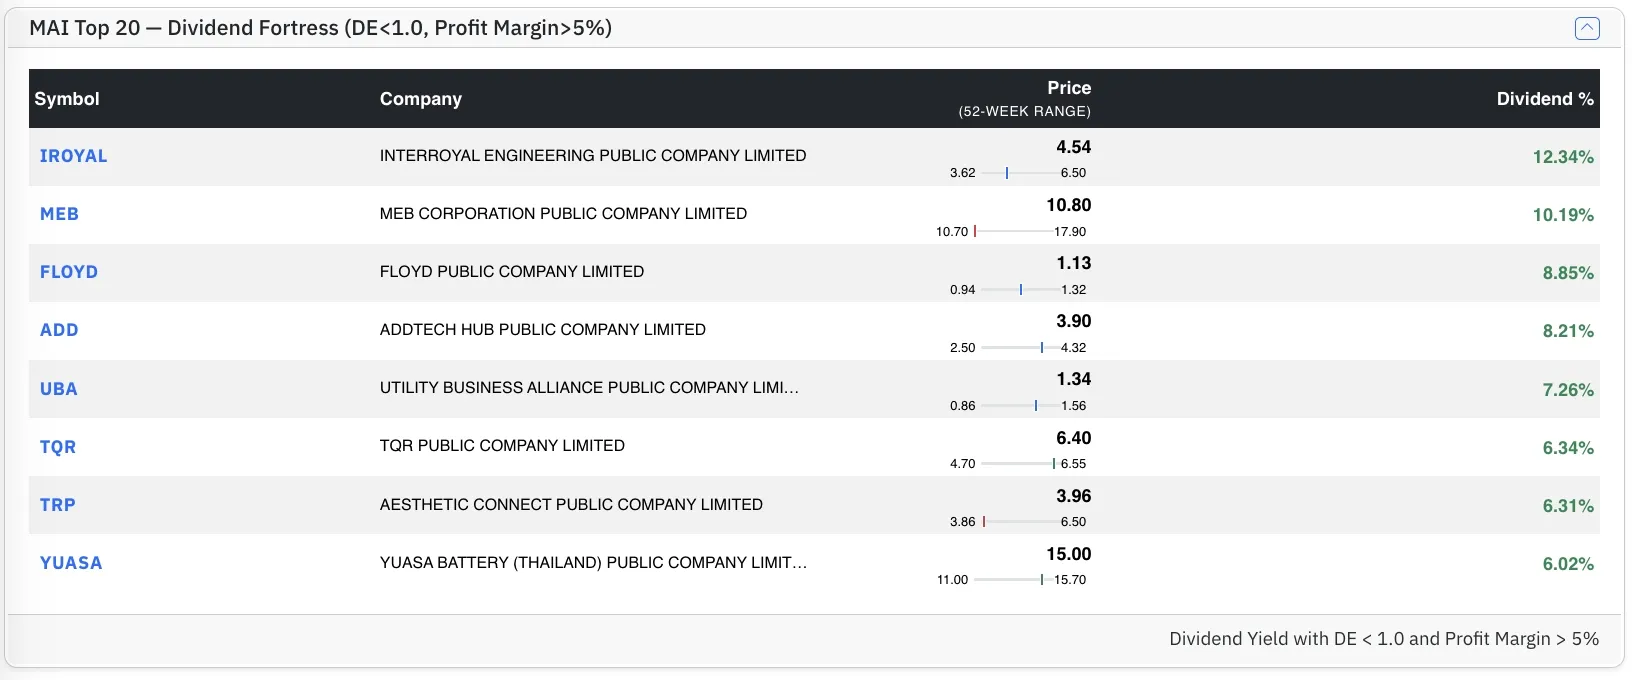1632x680 pixels.
Task: Click the Price column header
Action: click(x=1069, y=88)
